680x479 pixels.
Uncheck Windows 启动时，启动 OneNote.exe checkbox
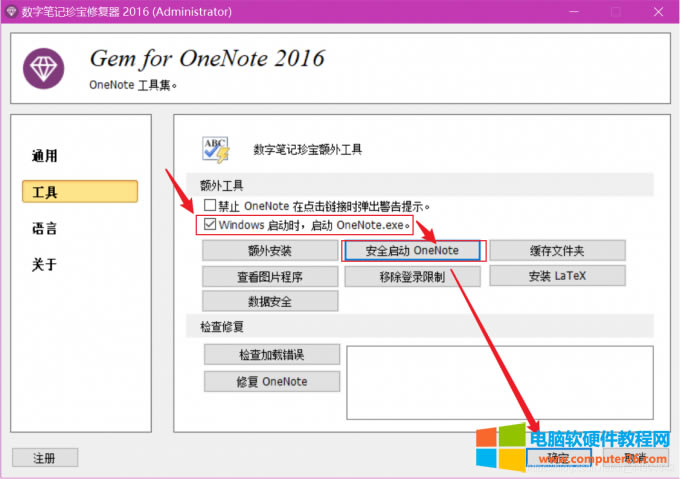pos(210,224)
